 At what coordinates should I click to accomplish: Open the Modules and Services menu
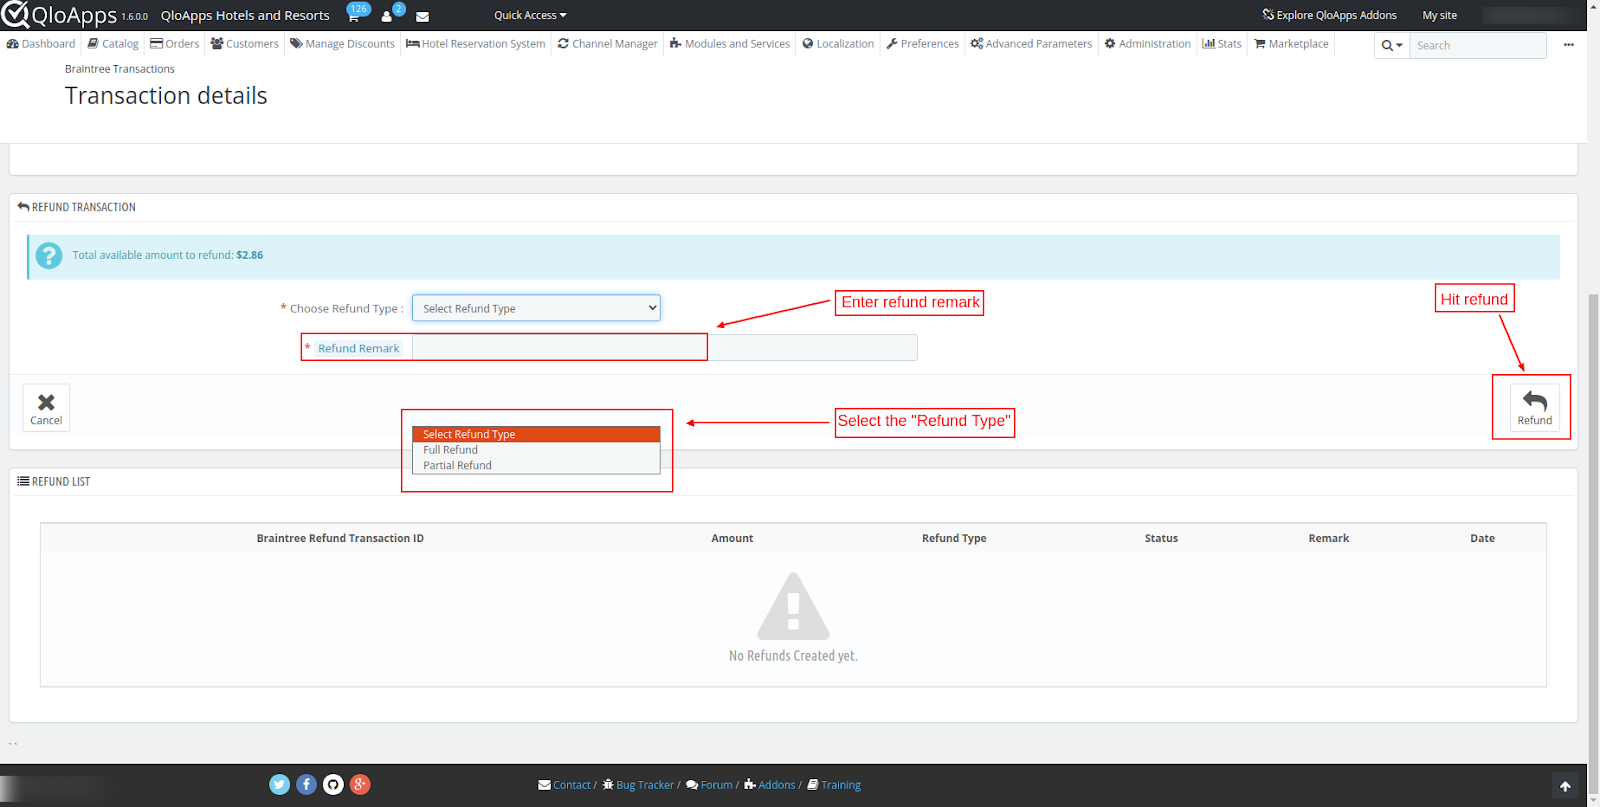click(730, 44)
